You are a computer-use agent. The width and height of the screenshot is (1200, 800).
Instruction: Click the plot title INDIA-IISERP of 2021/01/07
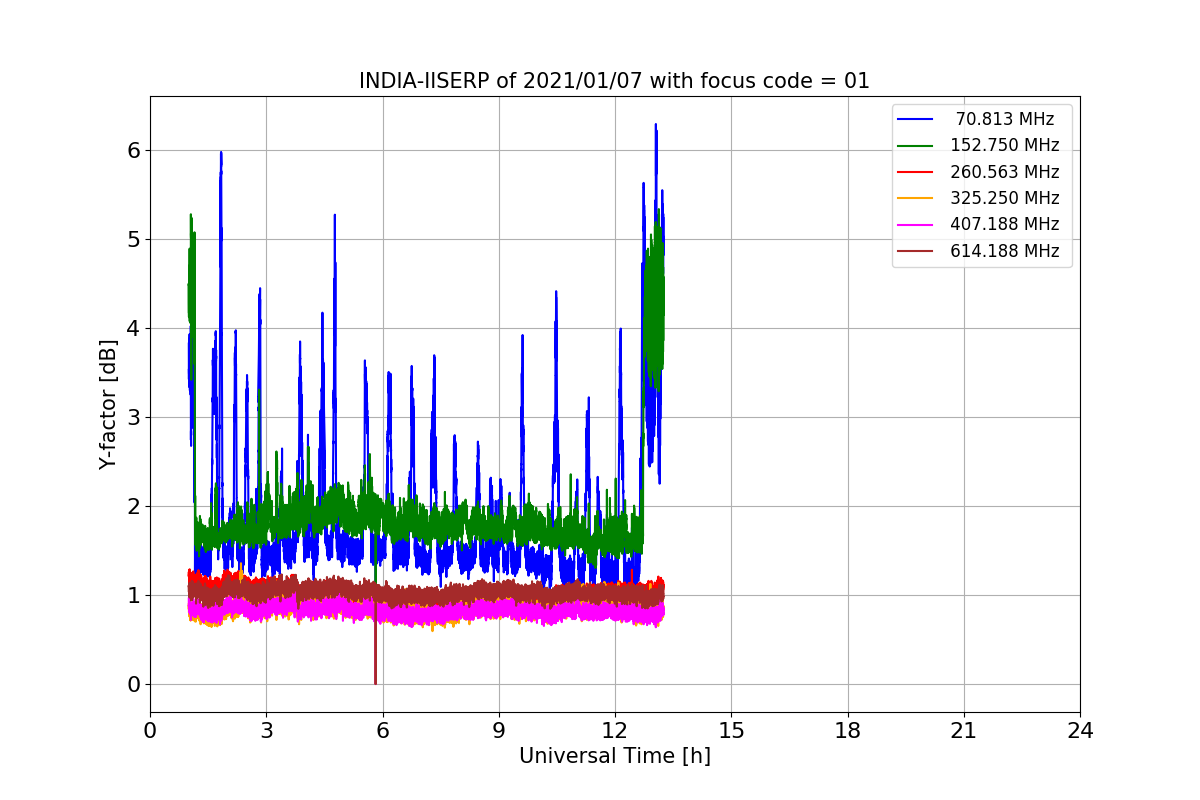tap(614, 81)
